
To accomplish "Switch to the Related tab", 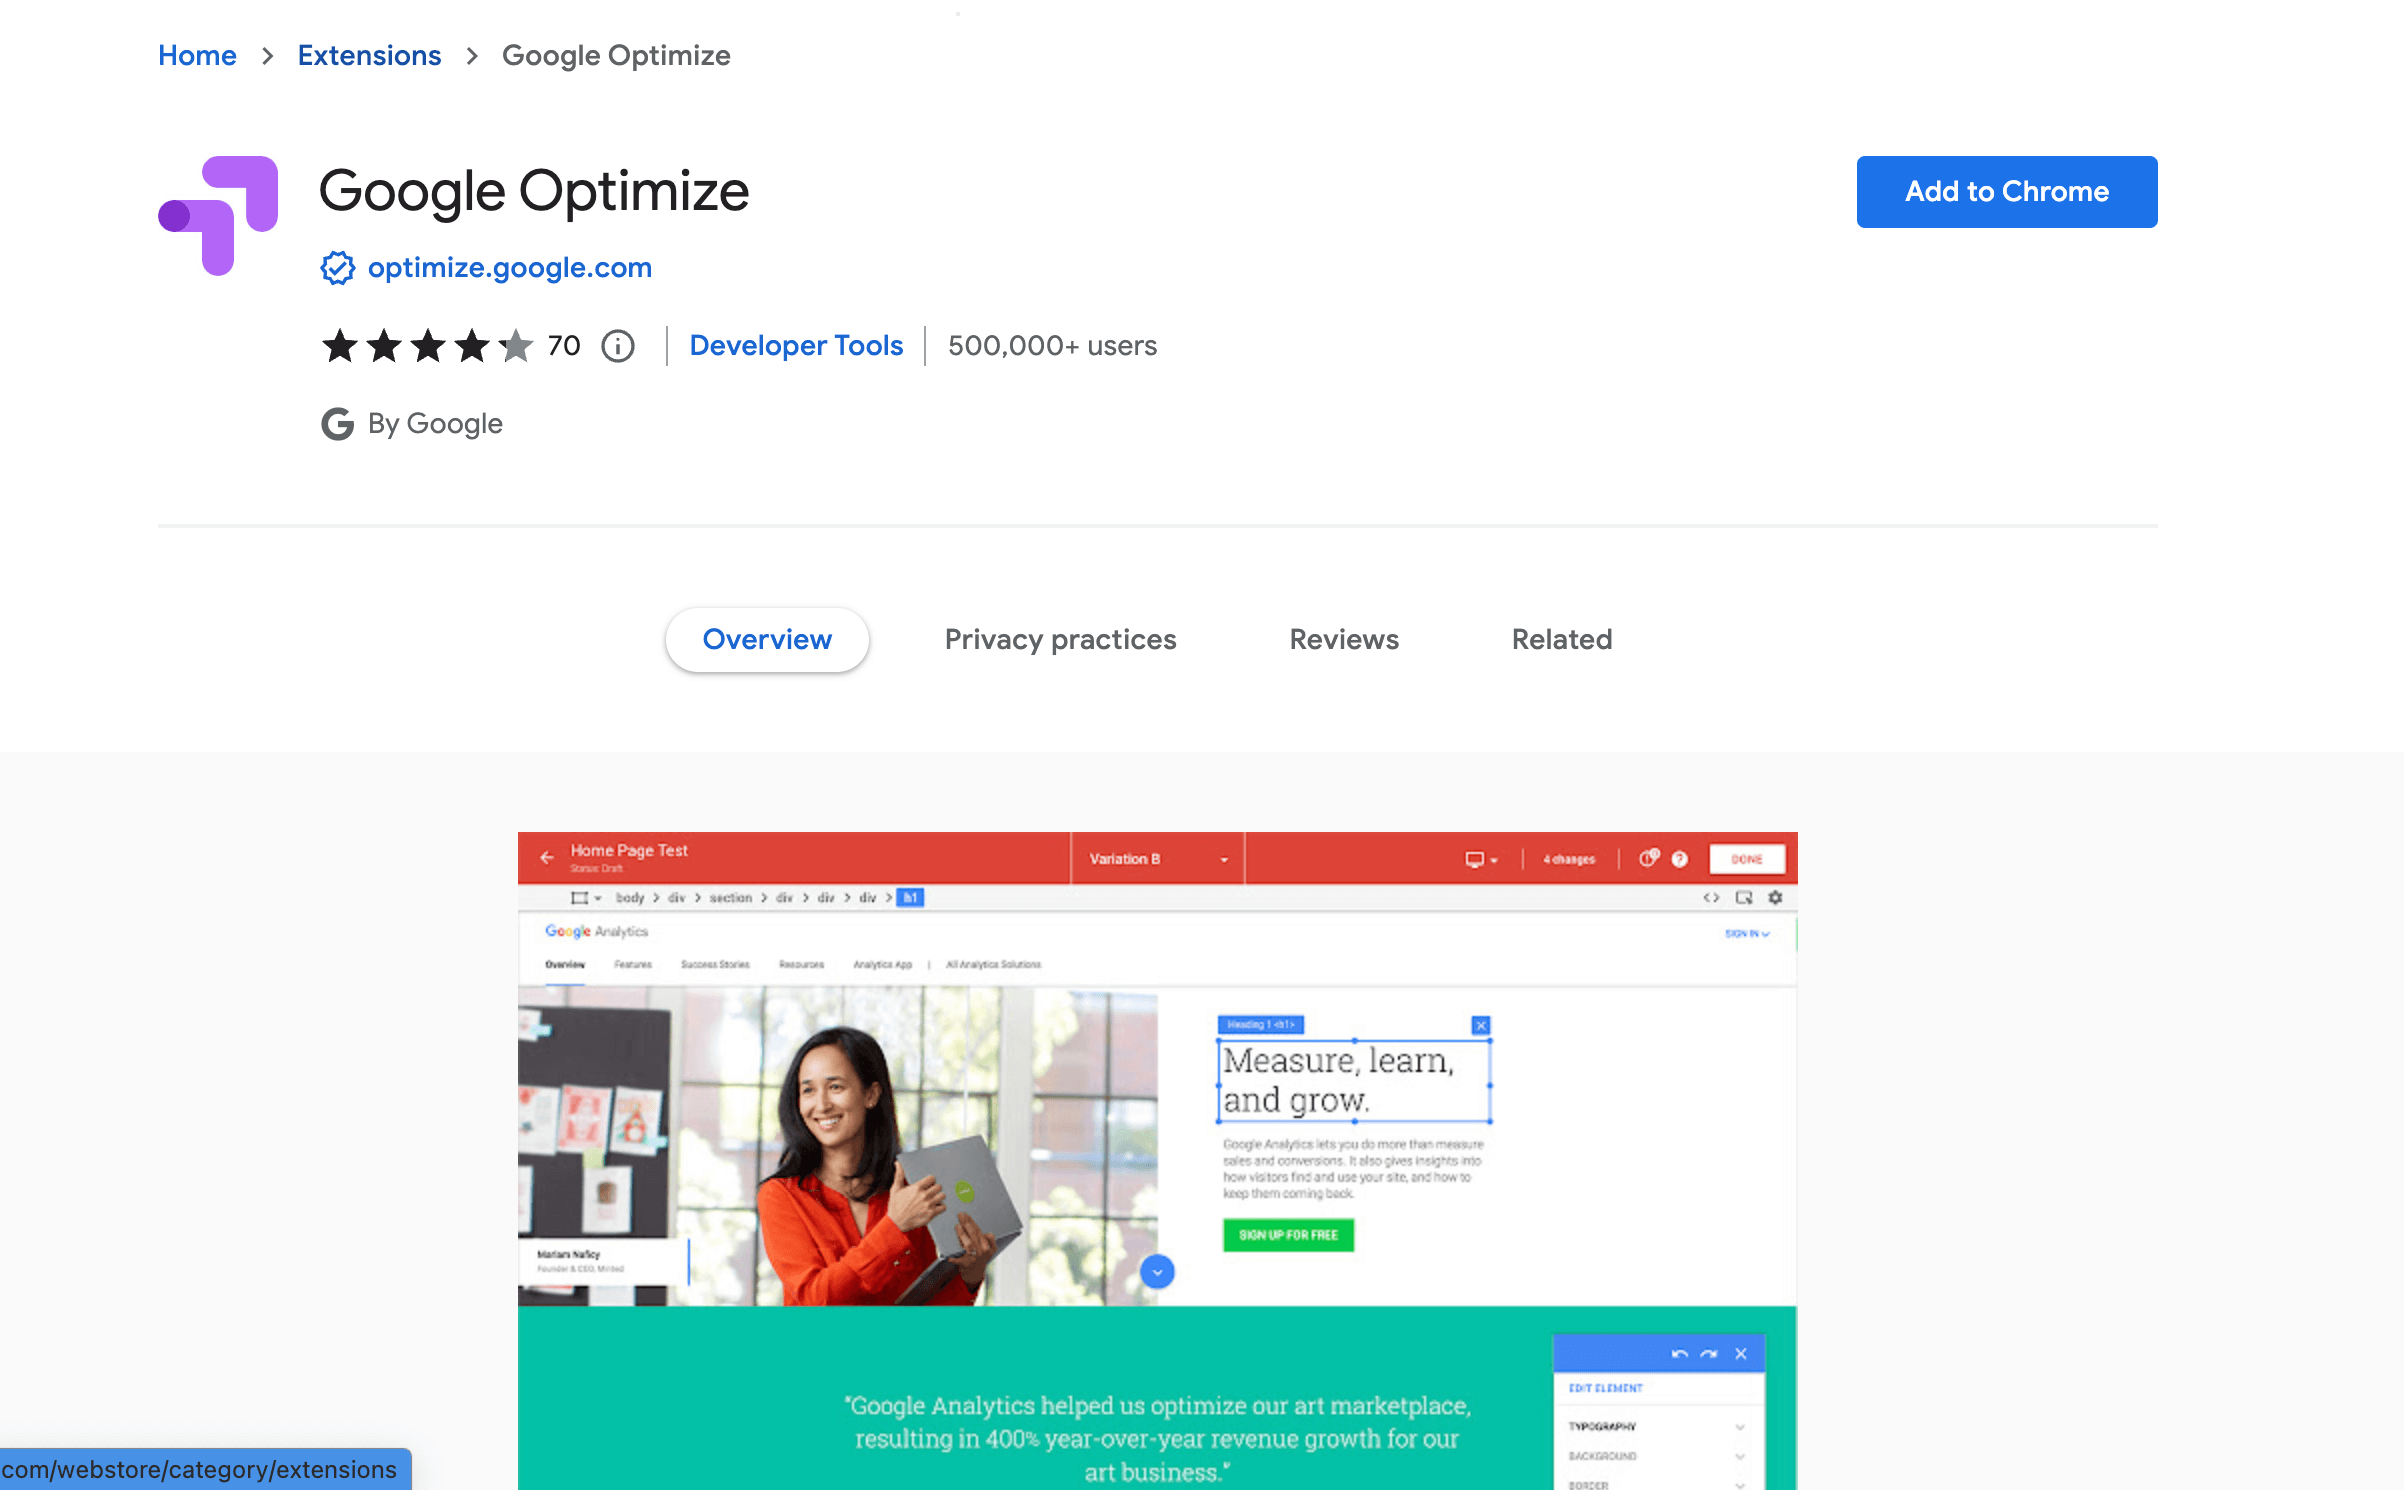I will tap(1562, 640).
